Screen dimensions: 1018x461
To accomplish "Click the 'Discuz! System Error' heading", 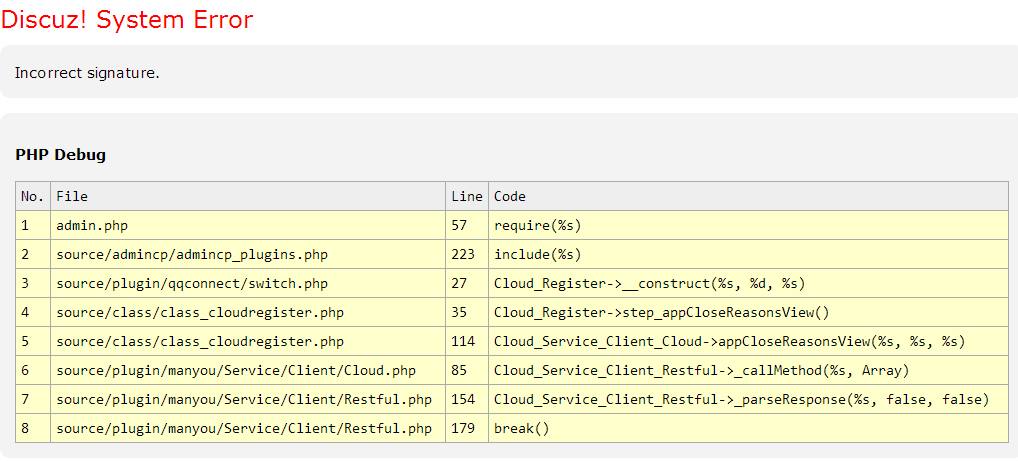I will [127, 19].
